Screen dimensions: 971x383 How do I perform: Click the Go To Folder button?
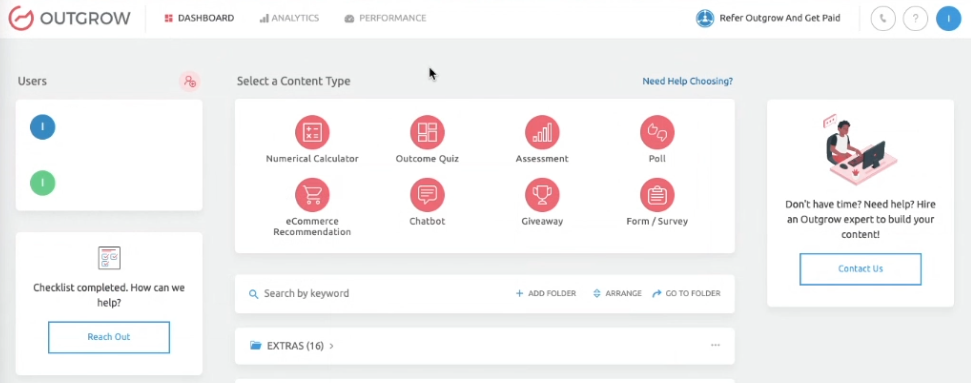(686, 293)
